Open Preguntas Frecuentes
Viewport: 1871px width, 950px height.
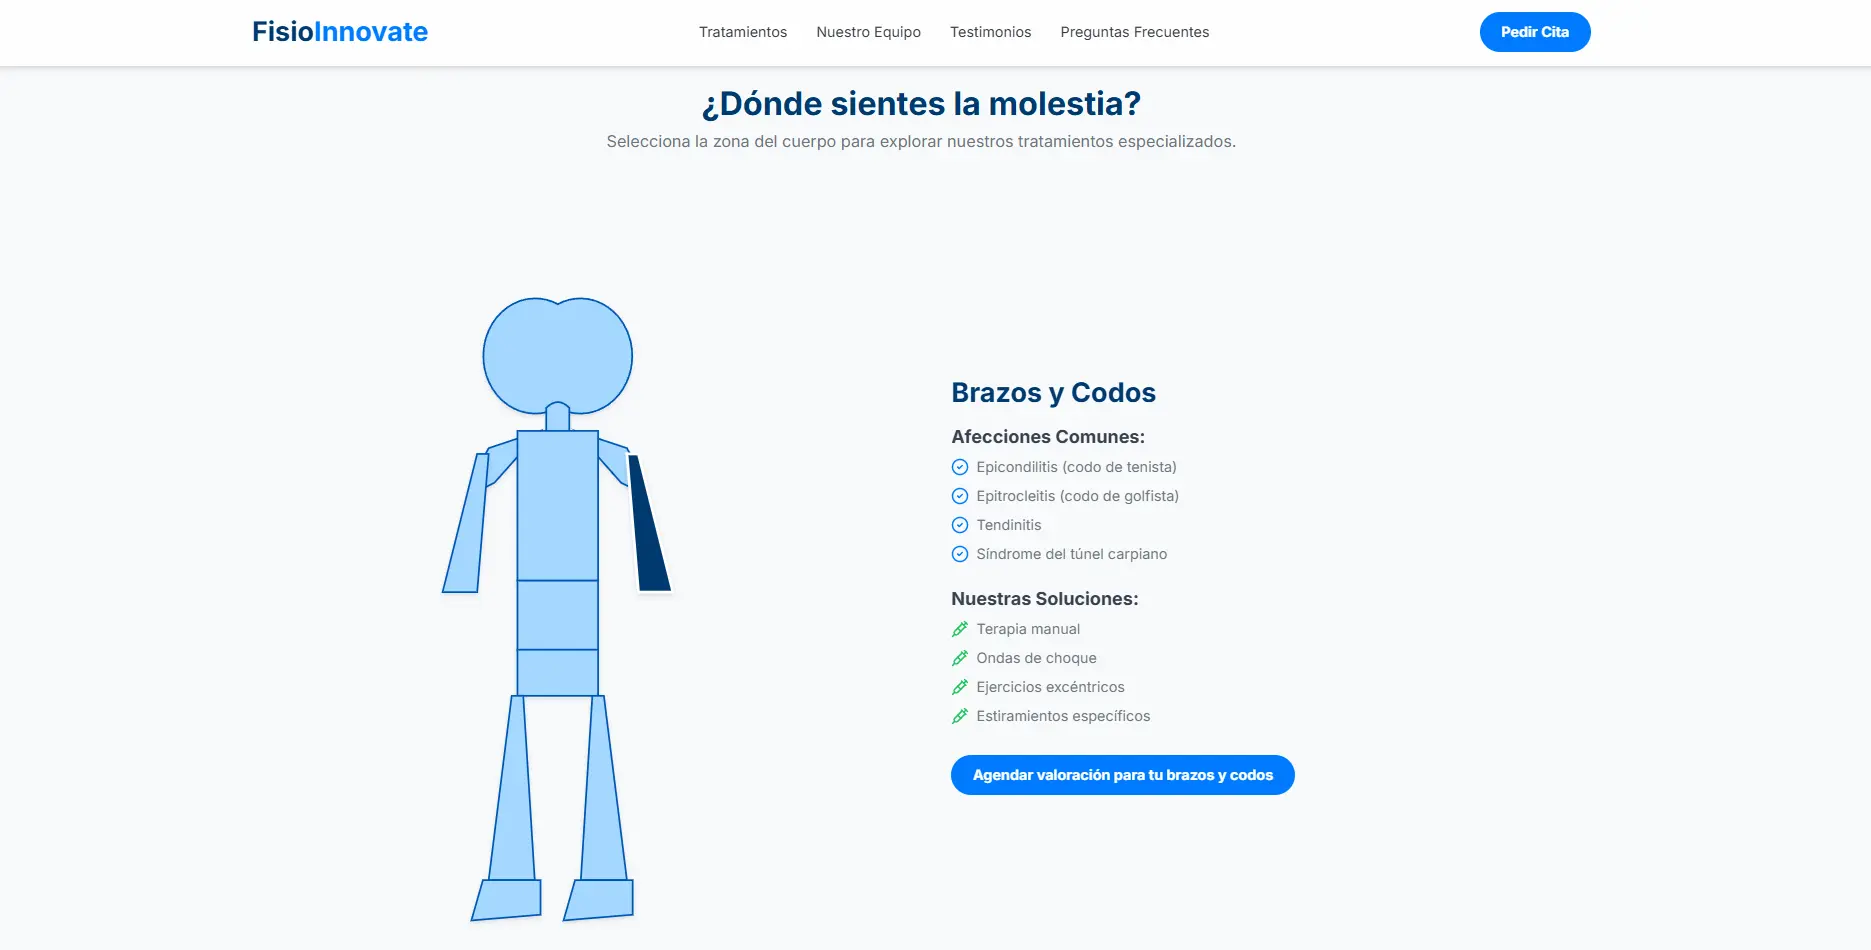[x=1134, y=32]
